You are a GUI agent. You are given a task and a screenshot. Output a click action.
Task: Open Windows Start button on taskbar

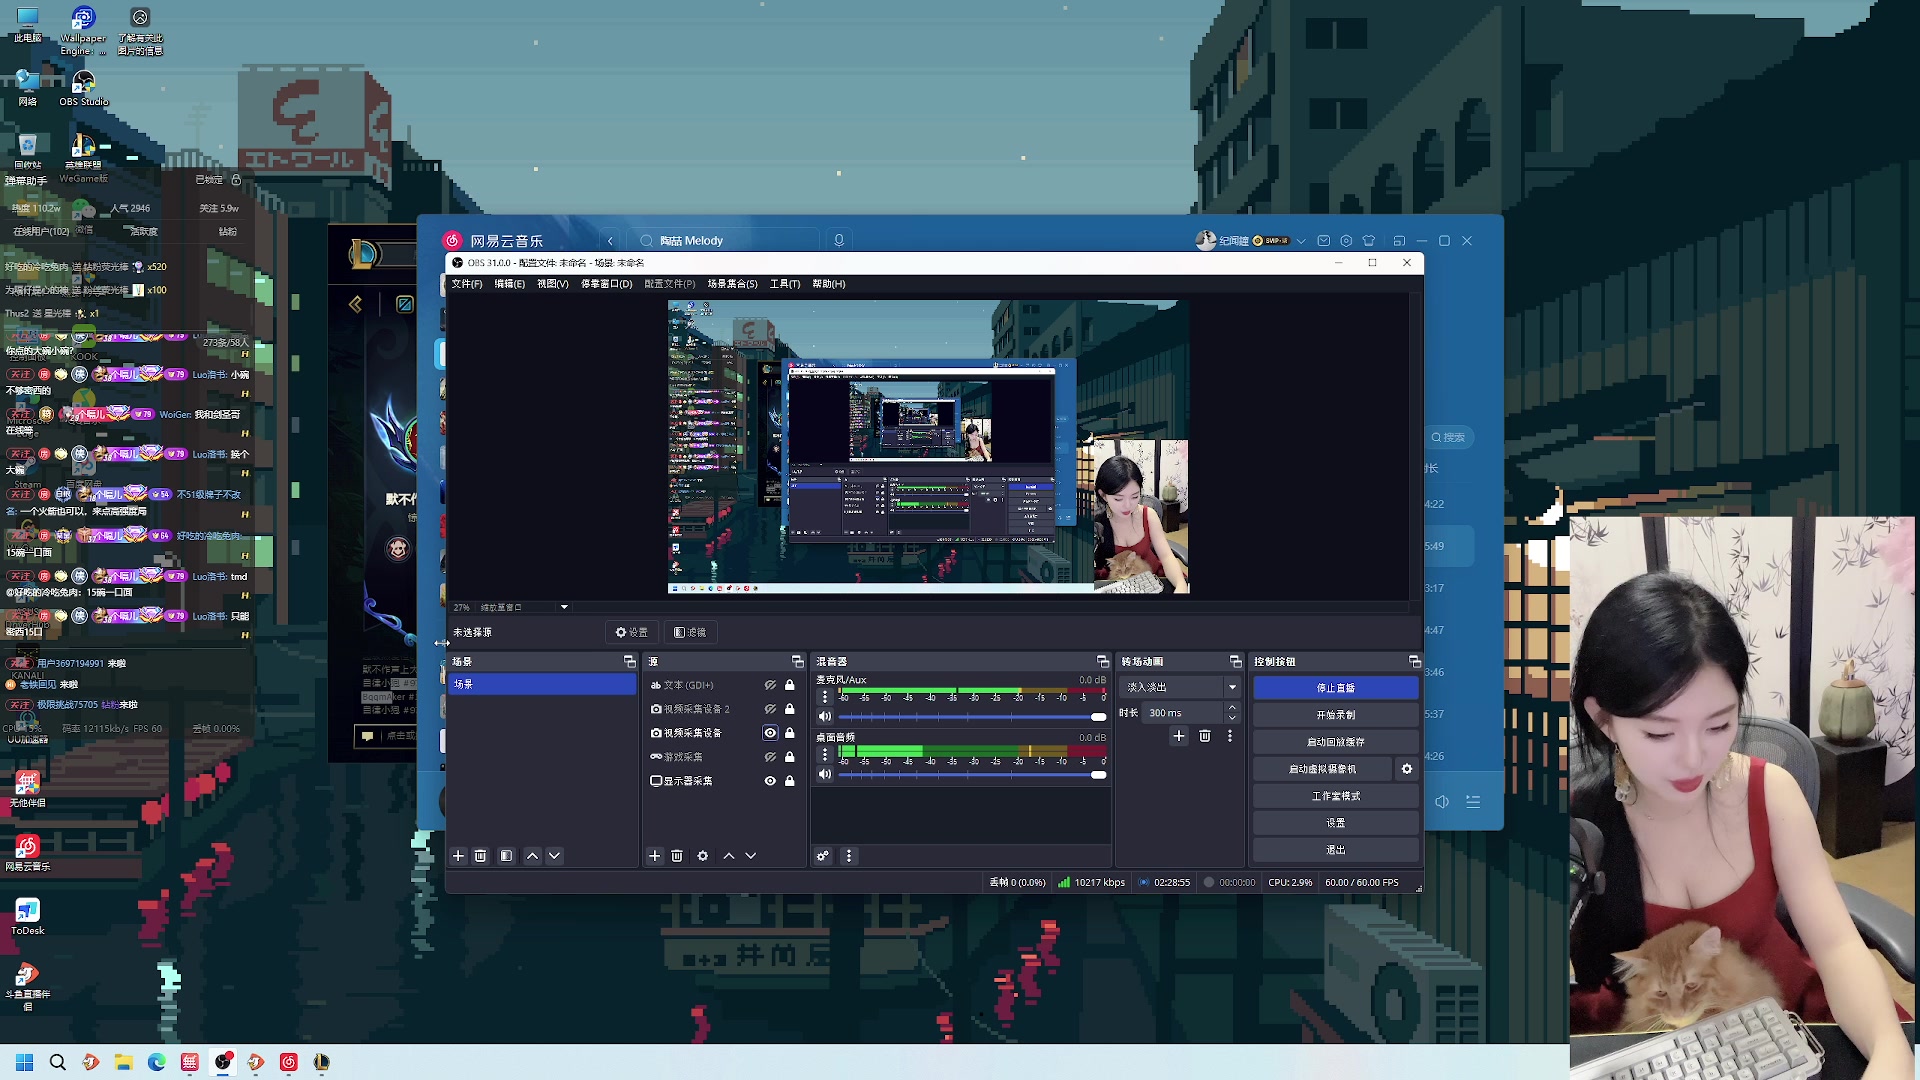[25, 1062]
